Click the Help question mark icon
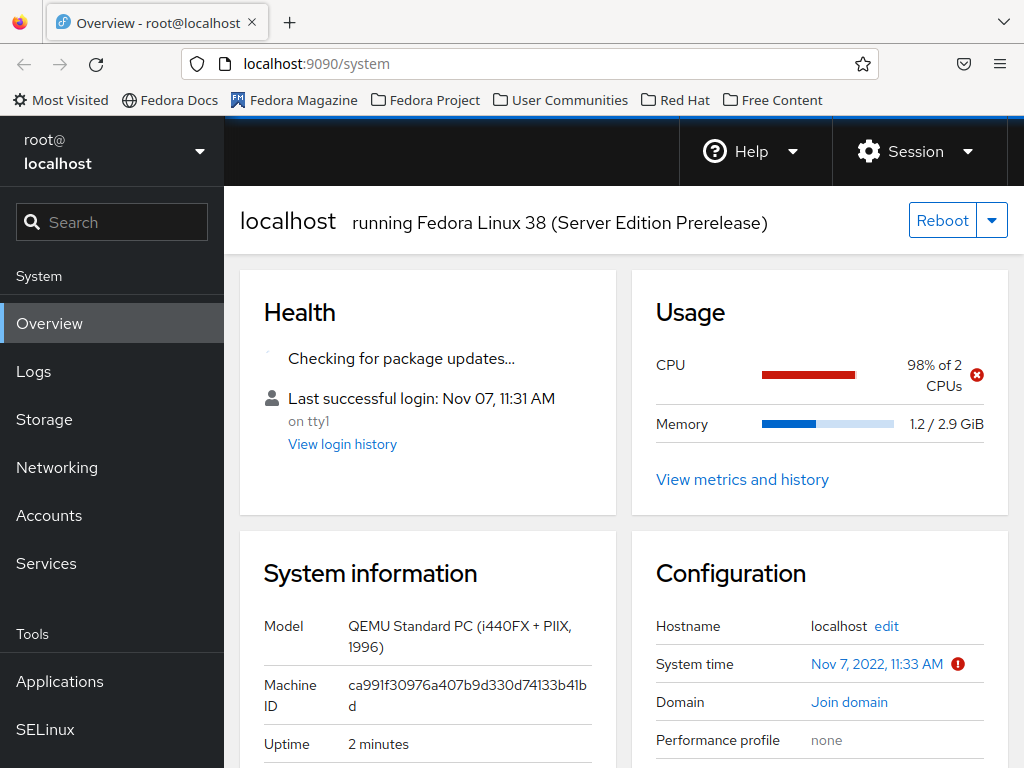The height and width of the screenshot is (768, 1024). pos(714,152)
